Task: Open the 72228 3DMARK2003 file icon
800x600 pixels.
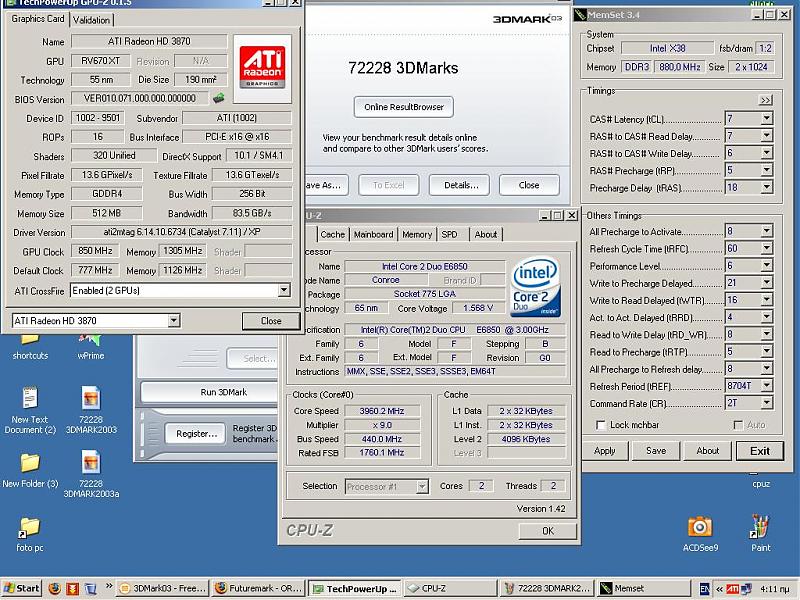Action: pos(91,411)
